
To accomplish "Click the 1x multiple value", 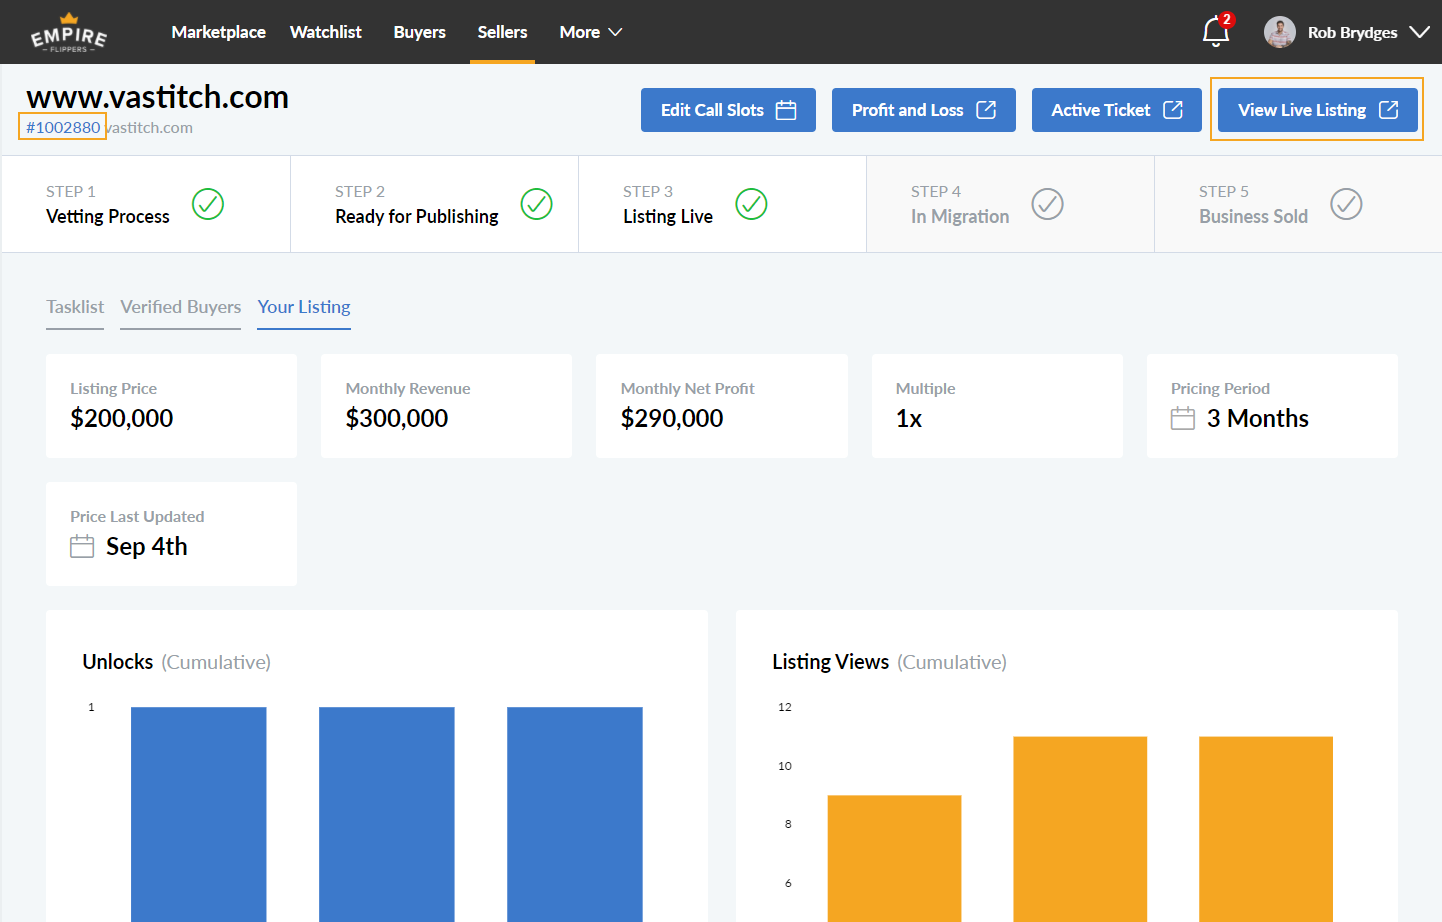I will coord(909,418).
